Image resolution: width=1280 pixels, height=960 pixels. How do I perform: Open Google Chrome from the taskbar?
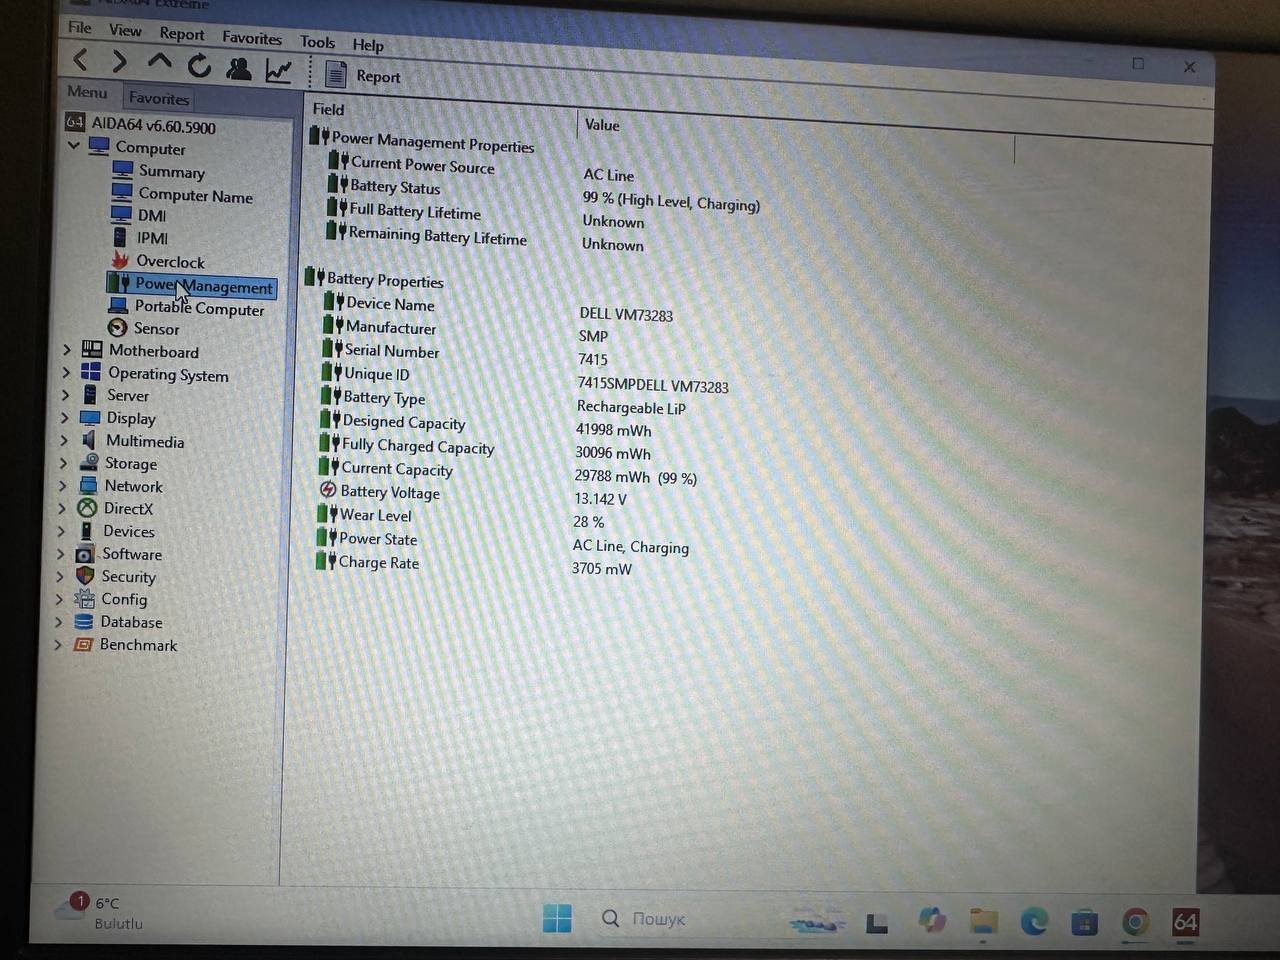pos(1136,922)
